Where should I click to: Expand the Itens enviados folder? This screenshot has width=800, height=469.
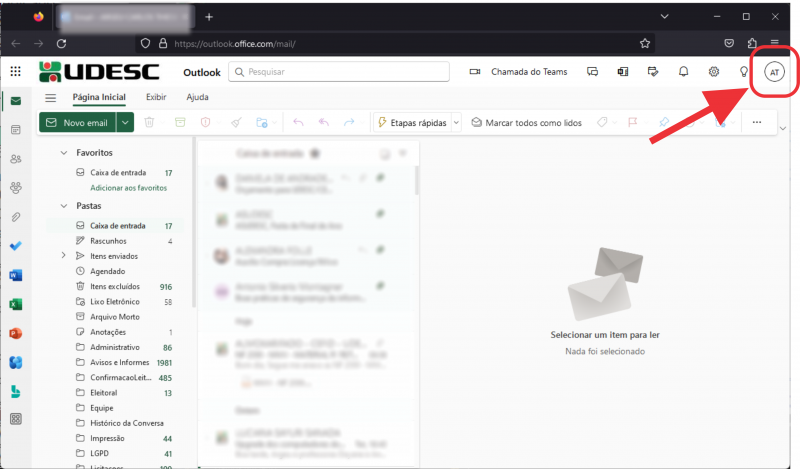pyautogui.click(x=64, y=256)
